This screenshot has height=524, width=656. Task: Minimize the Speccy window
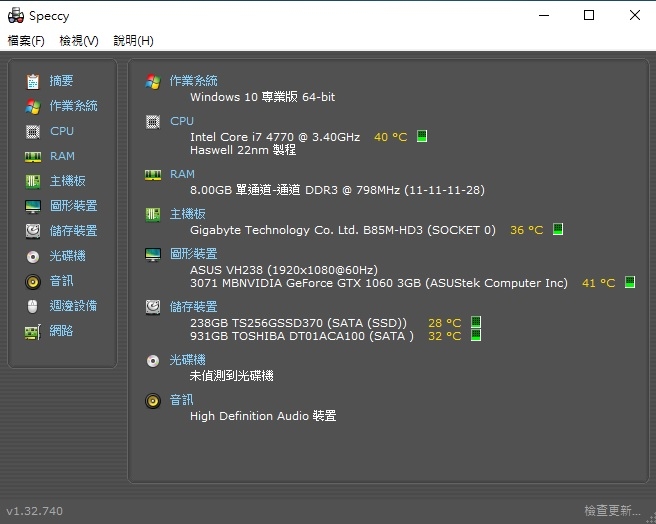coord(544,15)
